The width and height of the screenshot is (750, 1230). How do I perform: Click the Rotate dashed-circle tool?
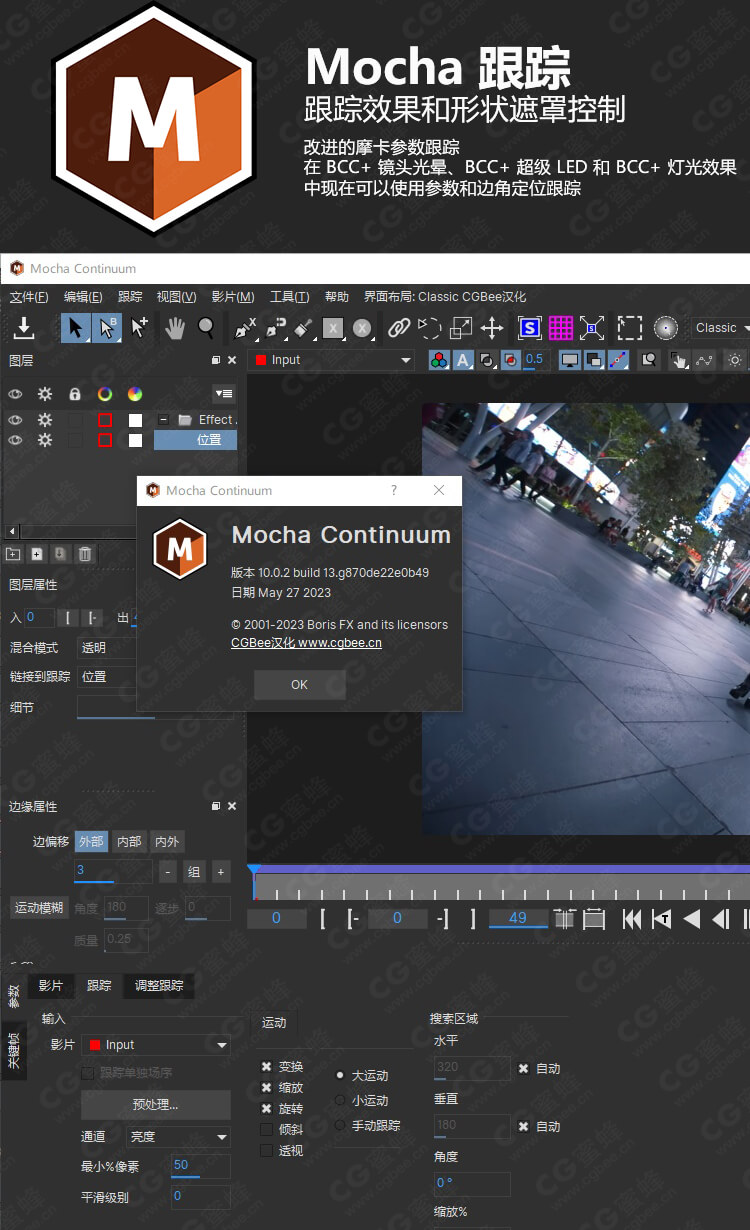click(x=430, y=327)
